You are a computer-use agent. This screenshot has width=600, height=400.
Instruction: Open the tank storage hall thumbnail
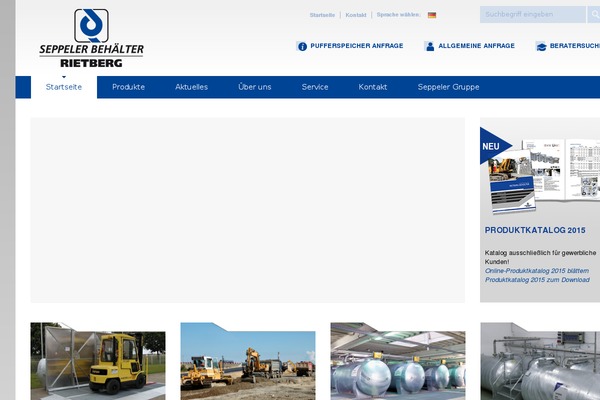398,361
